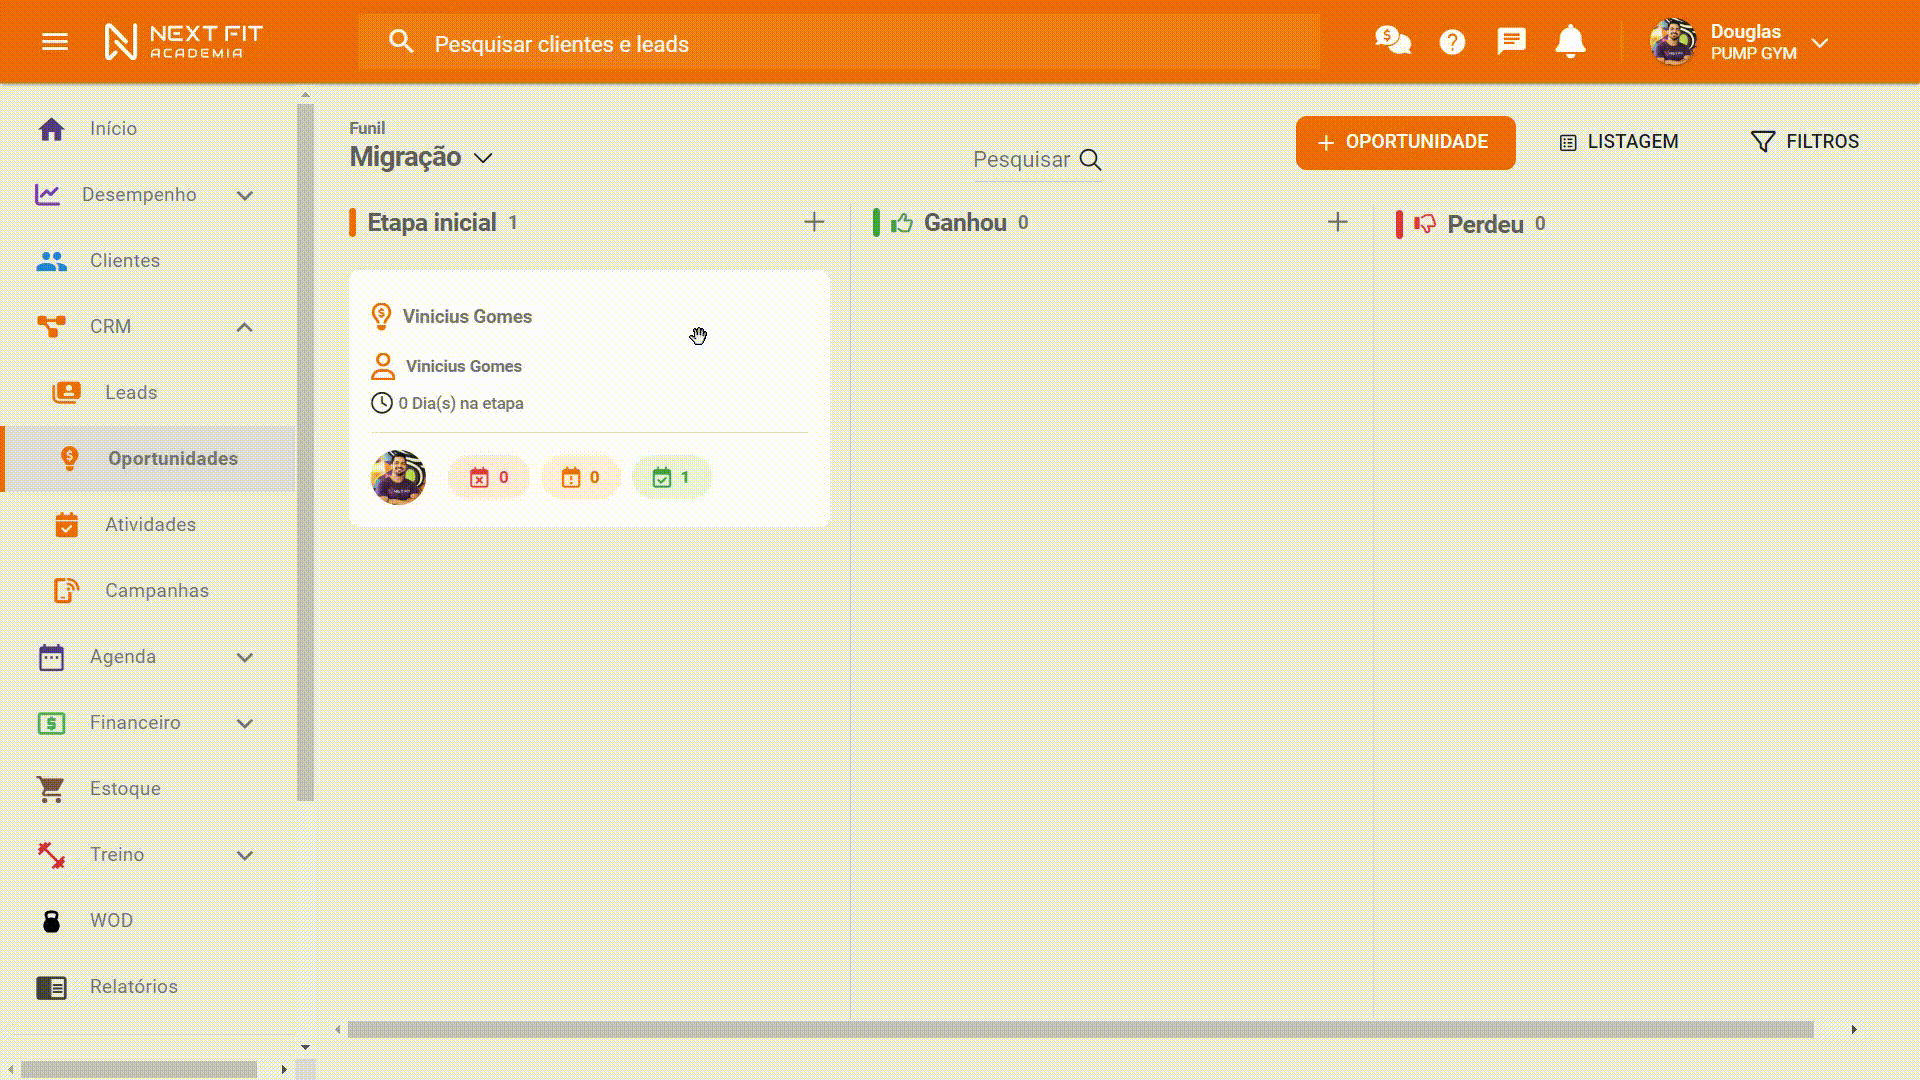1920x1080 pixels.
Task: Click the dollar chat bubbles icon
Action: pyautogui.click(x=1392, y=41)
